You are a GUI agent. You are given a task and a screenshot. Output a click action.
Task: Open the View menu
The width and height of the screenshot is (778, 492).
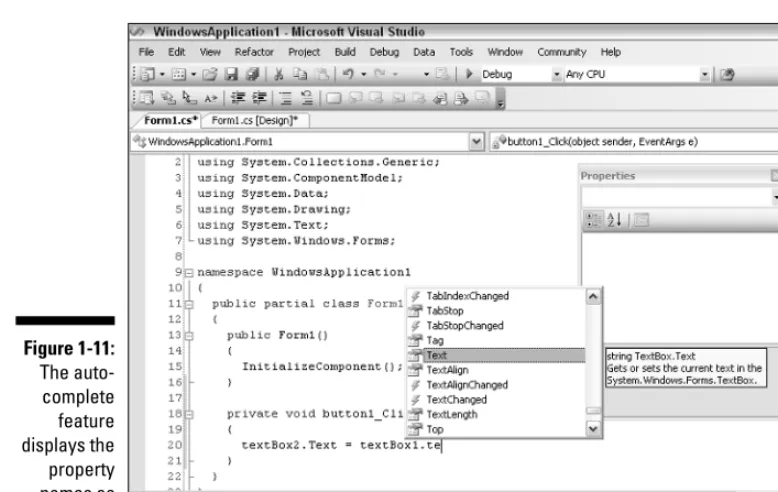click(210, 52)
